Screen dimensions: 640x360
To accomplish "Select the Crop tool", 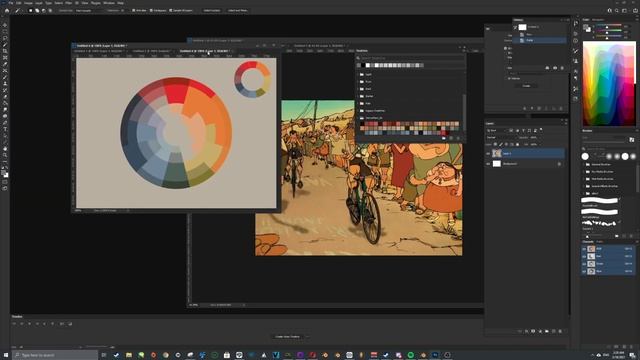I will tap(5, 51).
